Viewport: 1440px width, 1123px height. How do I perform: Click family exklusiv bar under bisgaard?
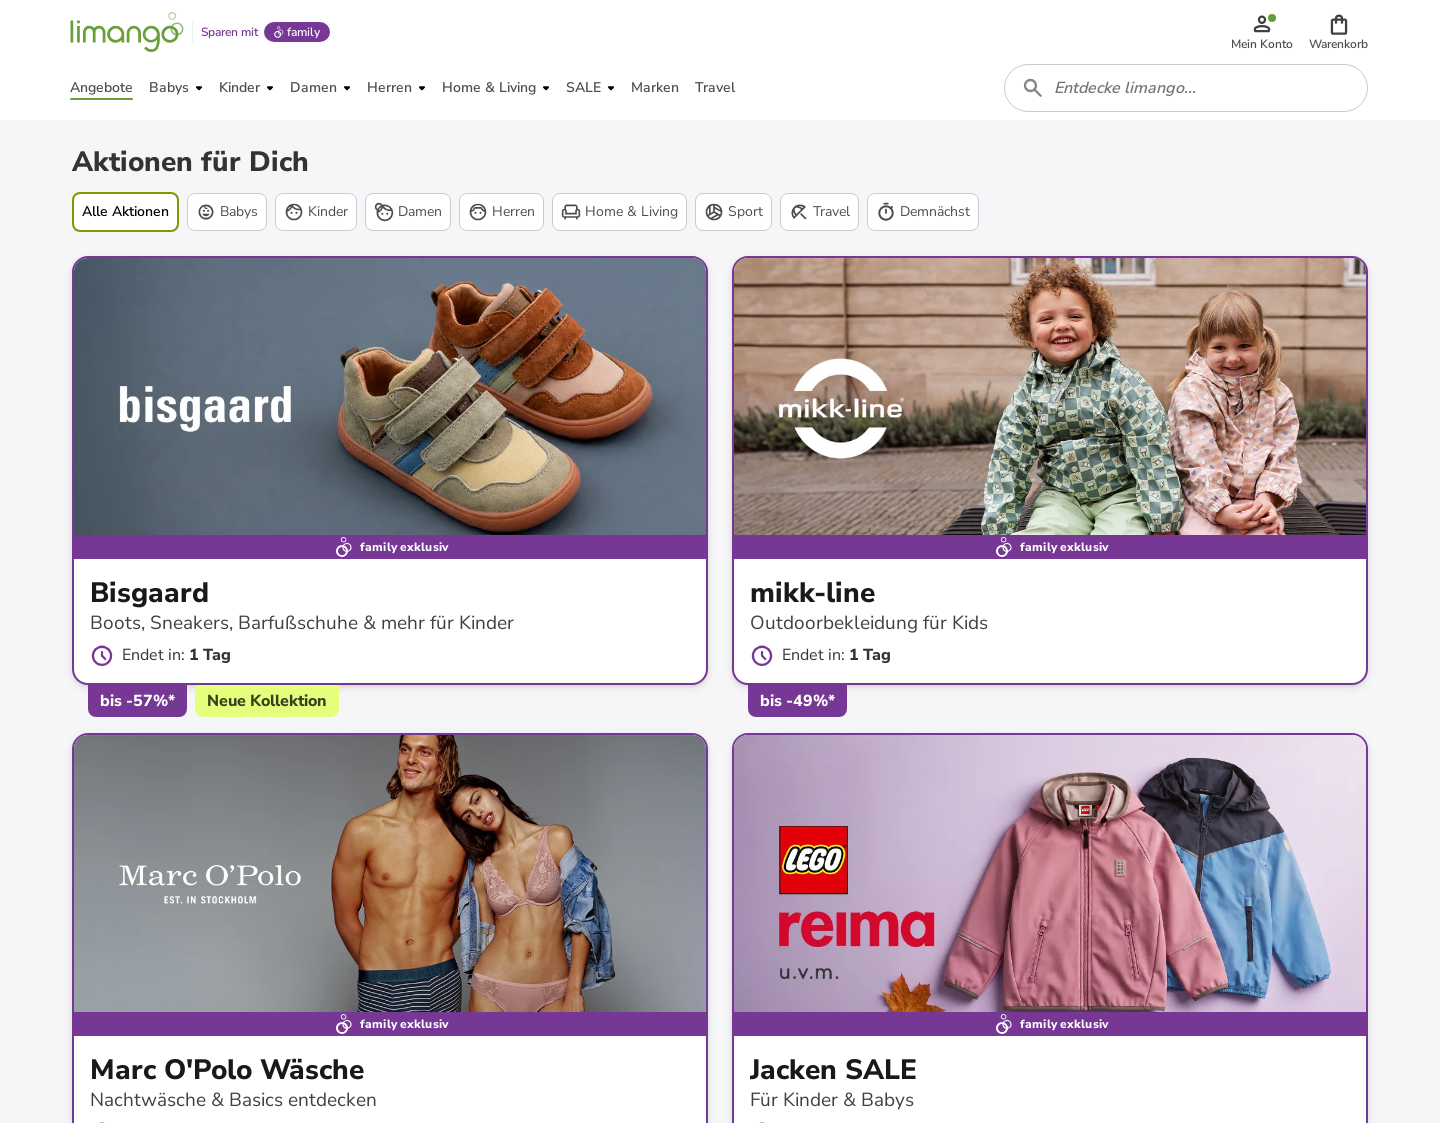point(390,547)
